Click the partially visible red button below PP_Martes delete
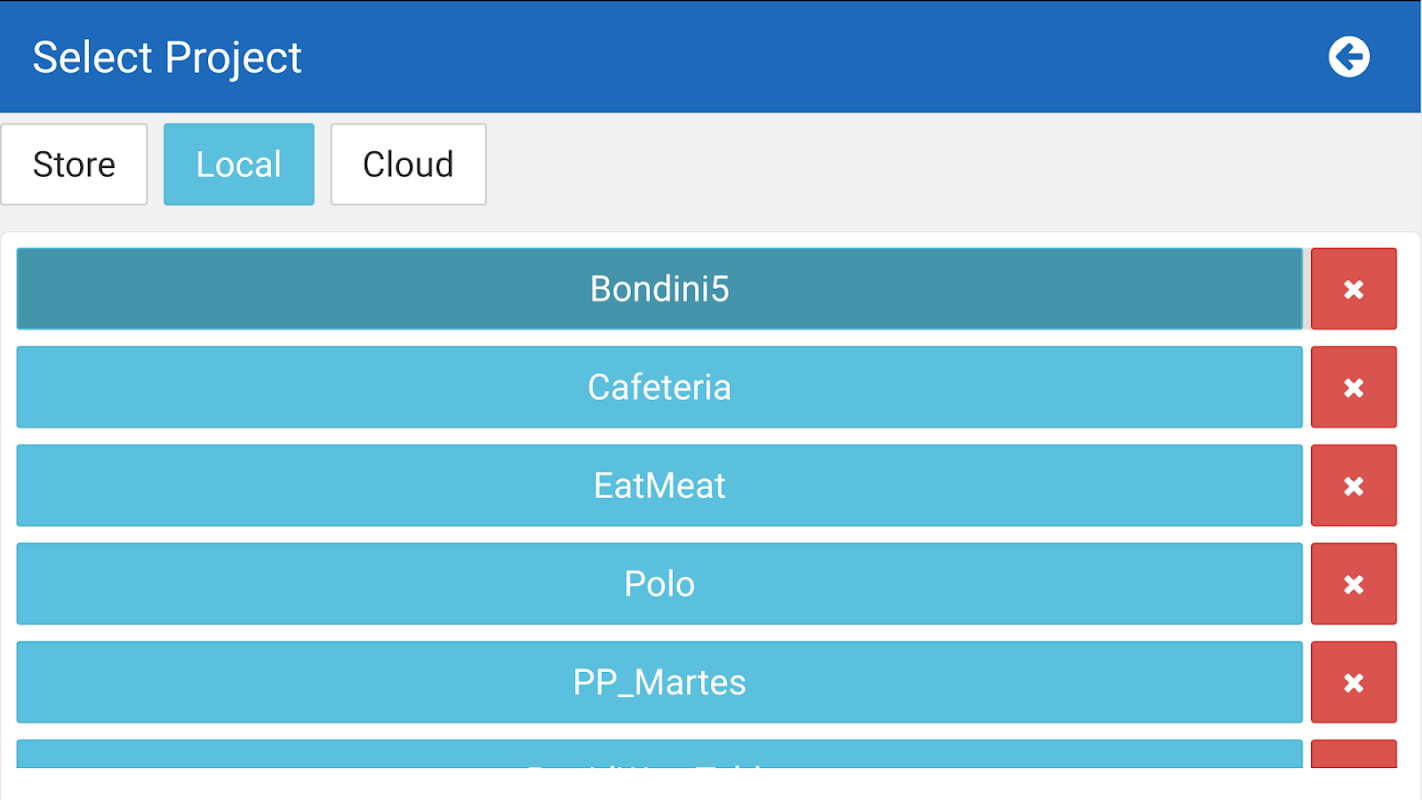The image size is (1422, 800). tap(1353, 754)
